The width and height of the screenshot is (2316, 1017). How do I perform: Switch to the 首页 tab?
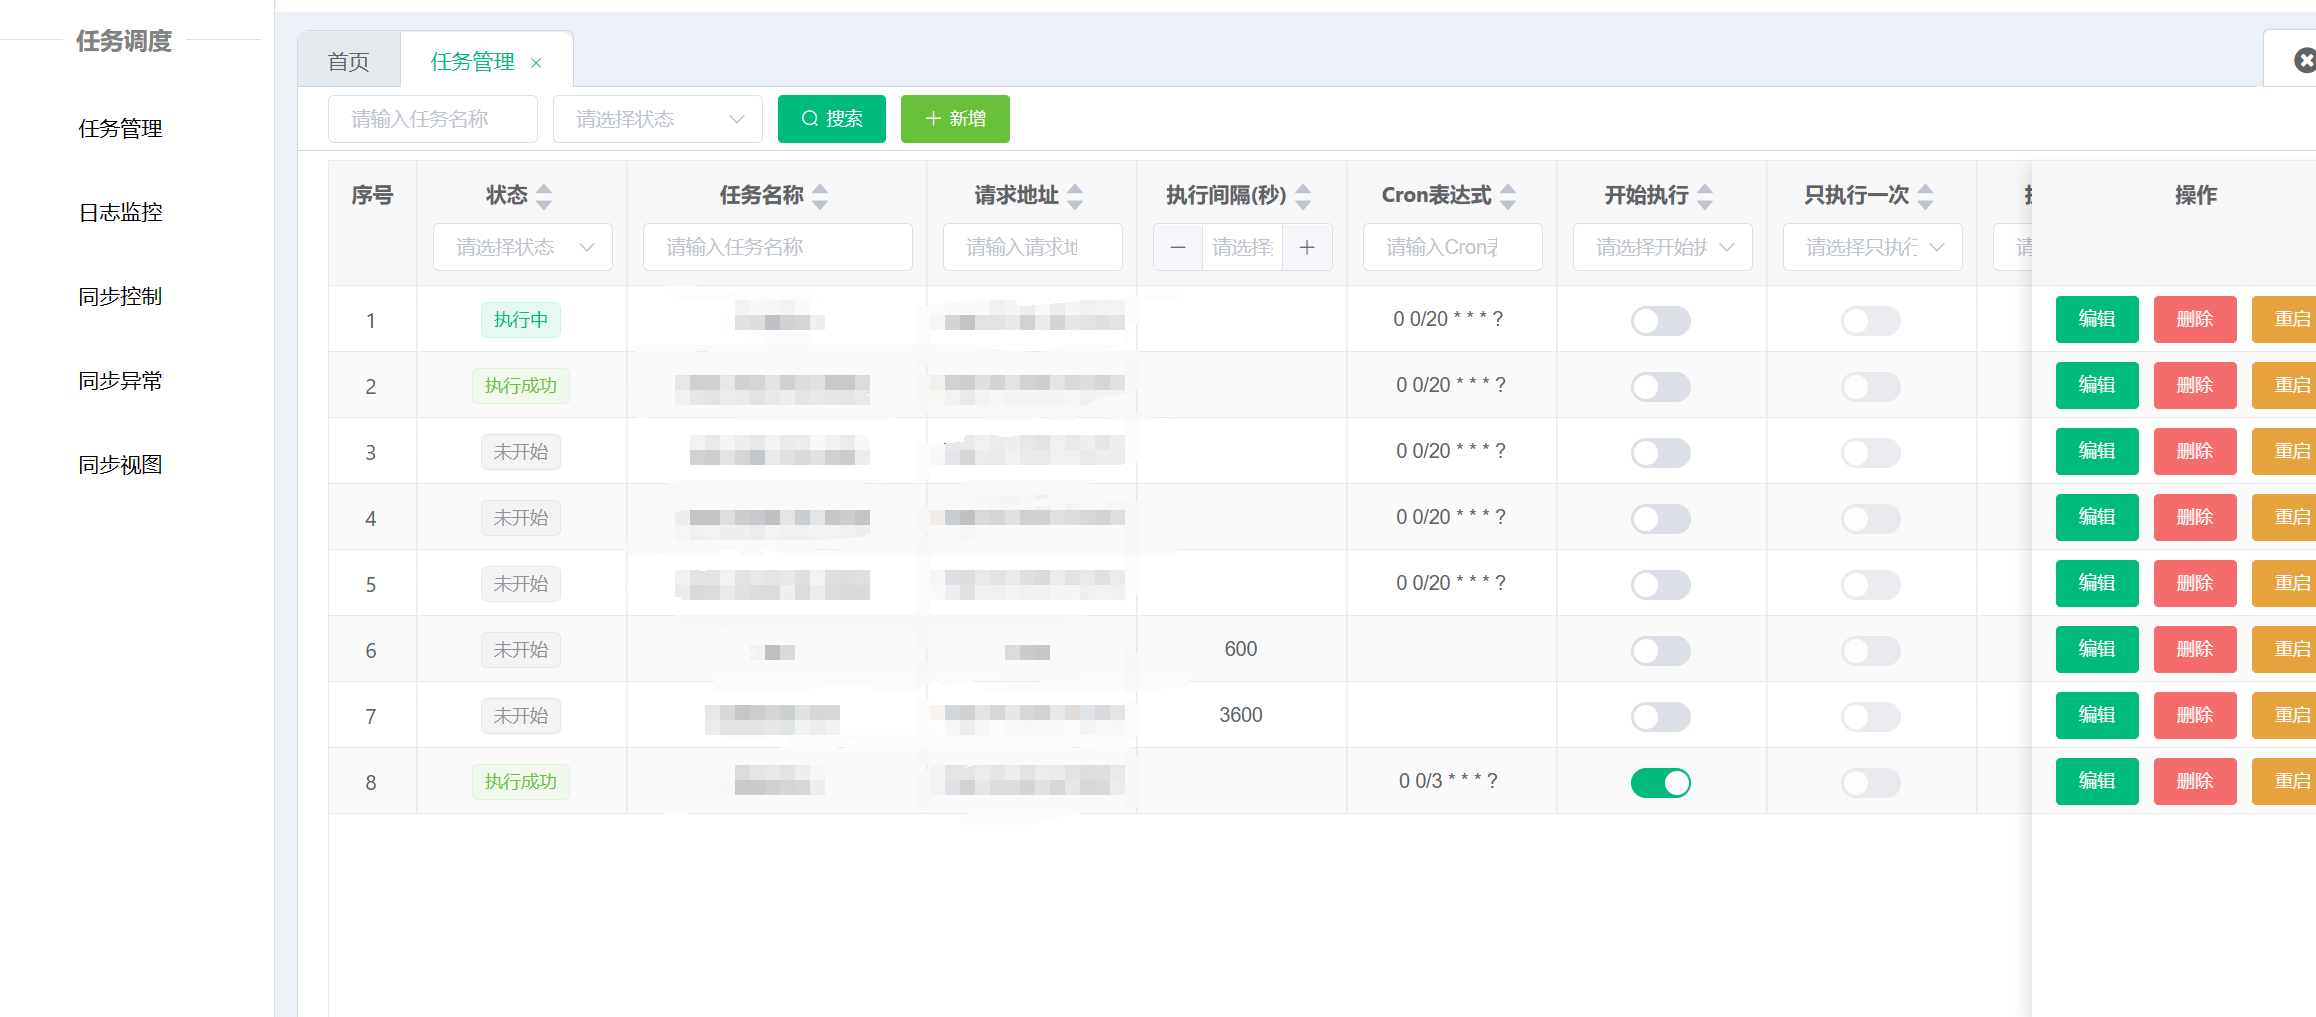click(x=349, y=62)
